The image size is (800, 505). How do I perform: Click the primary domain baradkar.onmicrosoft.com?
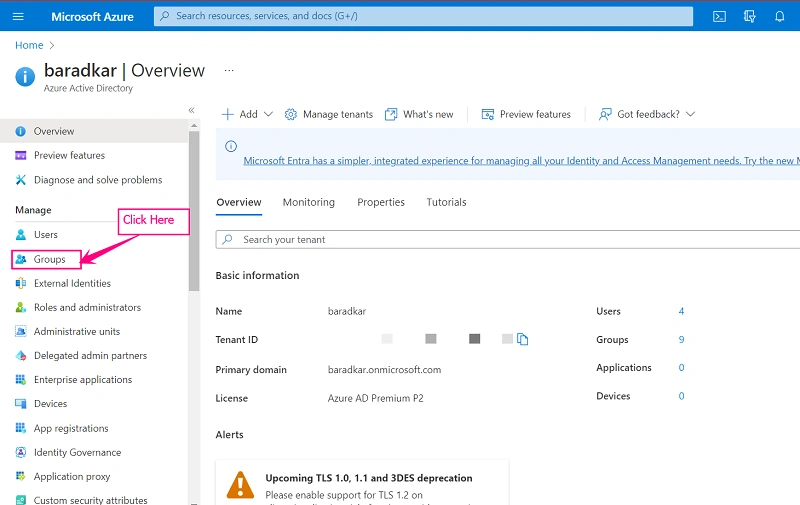tap(384, 370)
